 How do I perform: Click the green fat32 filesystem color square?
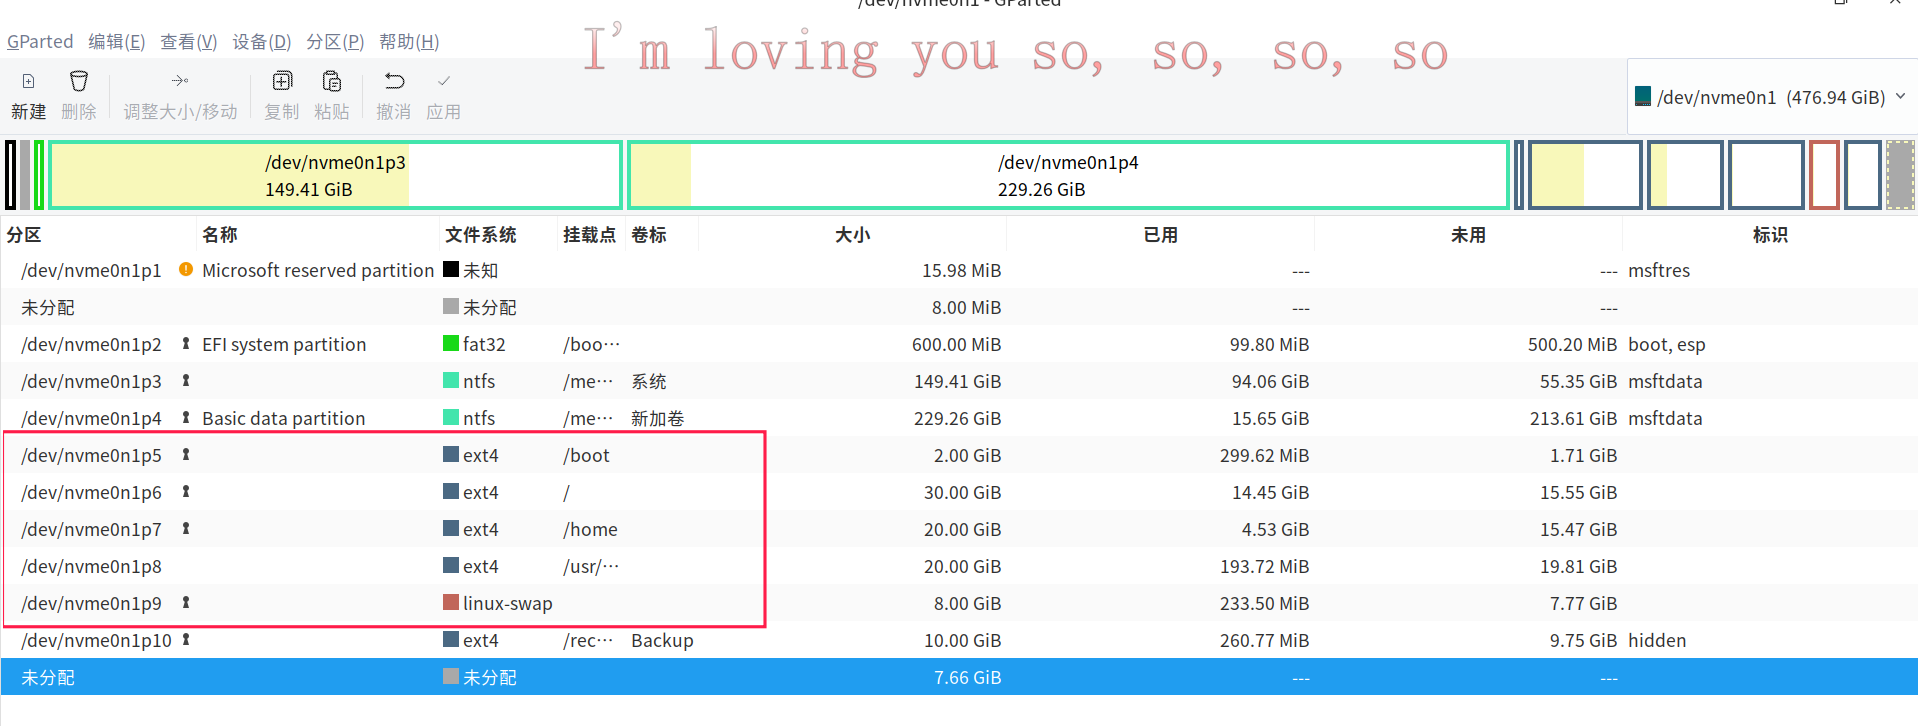(x=451, y=343)
